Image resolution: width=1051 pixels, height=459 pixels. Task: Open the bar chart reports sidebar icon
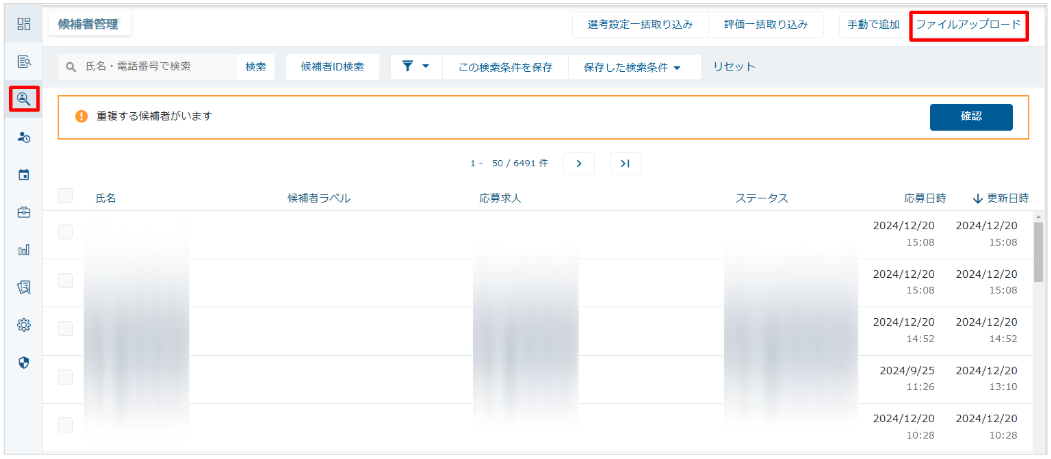24,250
